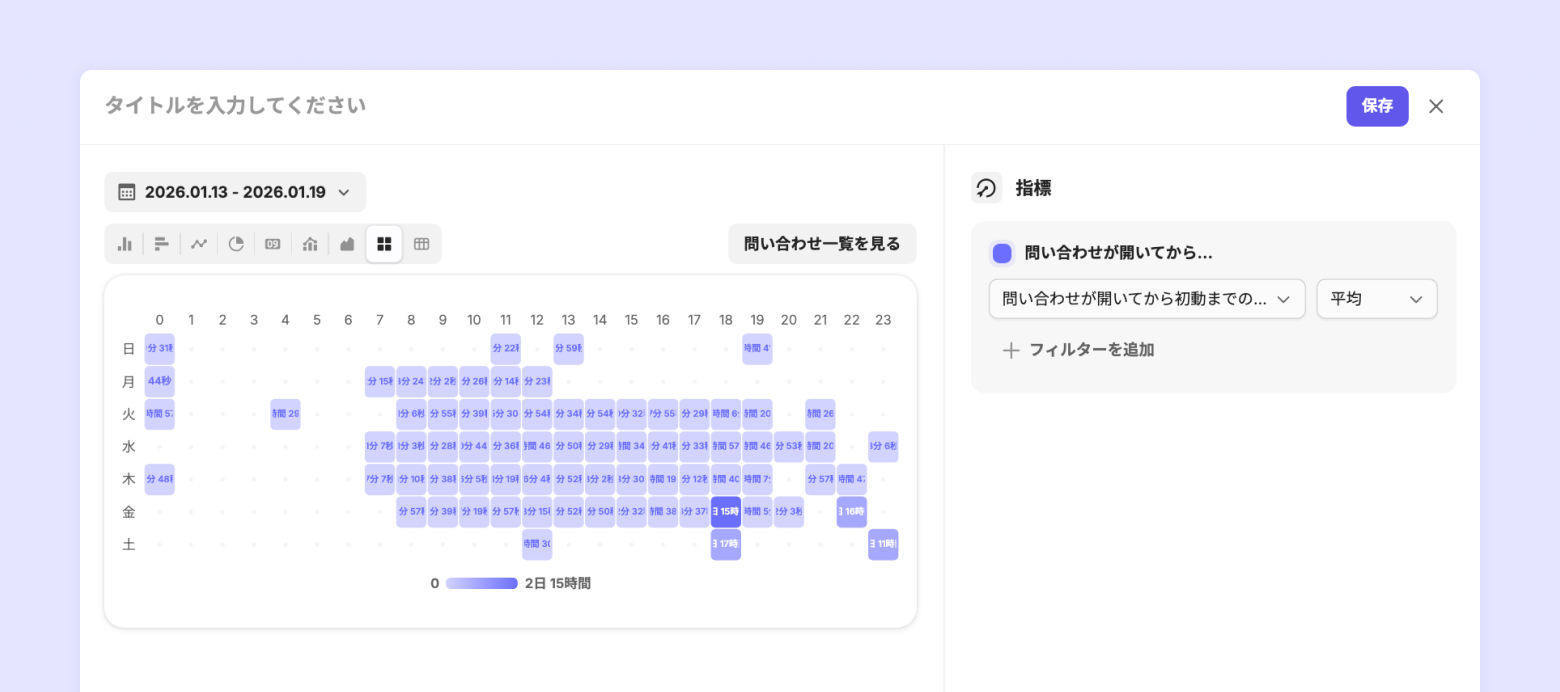
Task: Switch to vertical bar chart view
Action: pos(125,244)
